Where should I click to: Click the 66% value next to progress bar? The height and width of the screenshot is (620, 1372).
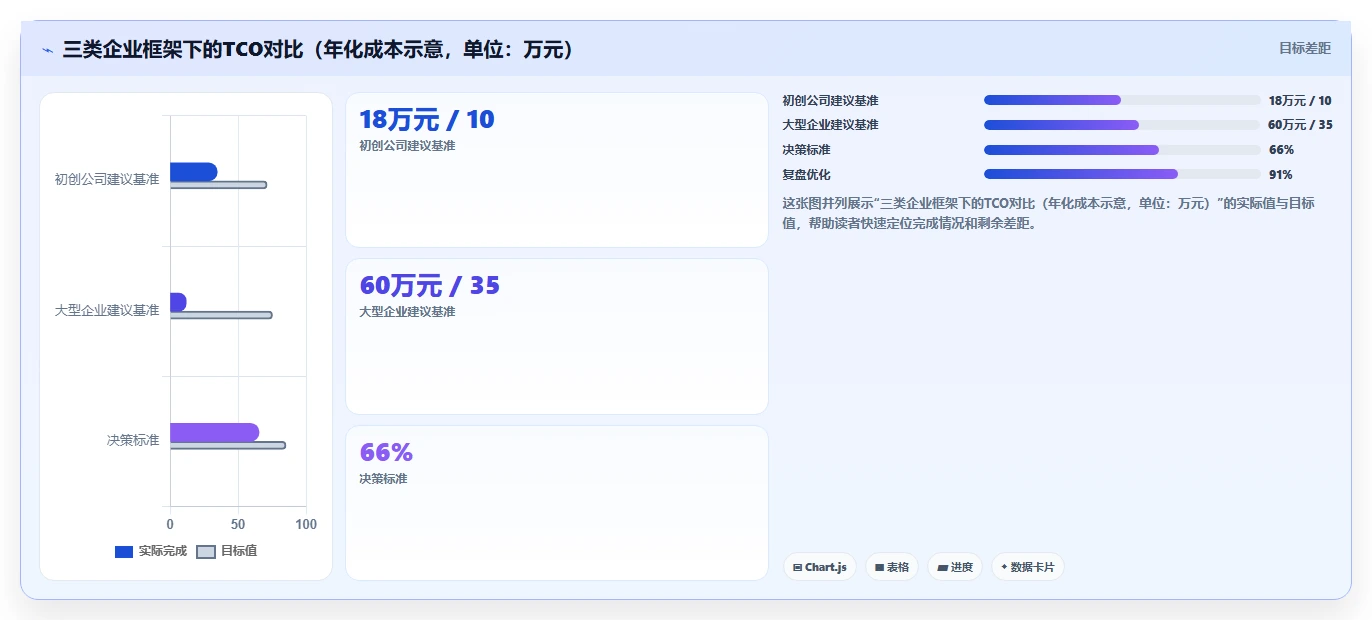tap(1281, 150)
